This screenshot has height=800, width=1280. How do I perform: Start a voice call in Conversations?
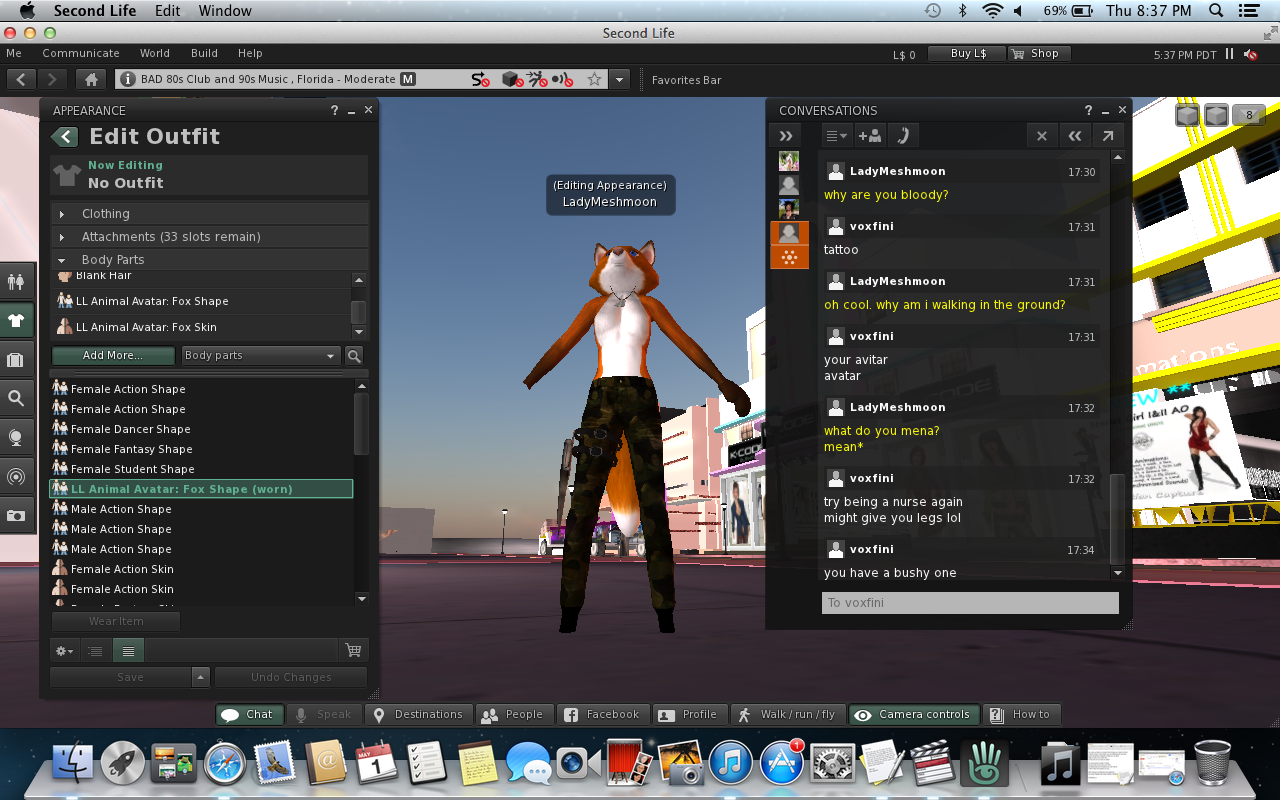click(902, 136)
